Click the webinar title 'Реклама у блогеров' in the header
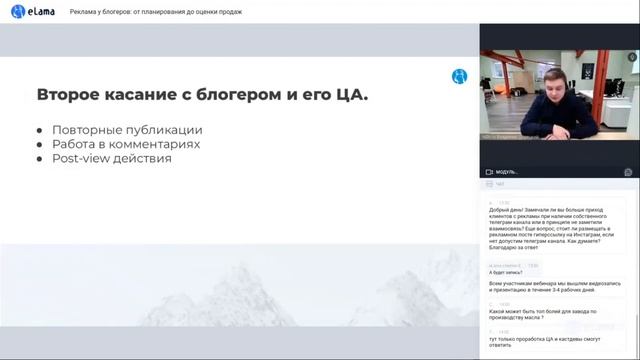This screenshot has width=640, height=360. [x=156, y=12]
